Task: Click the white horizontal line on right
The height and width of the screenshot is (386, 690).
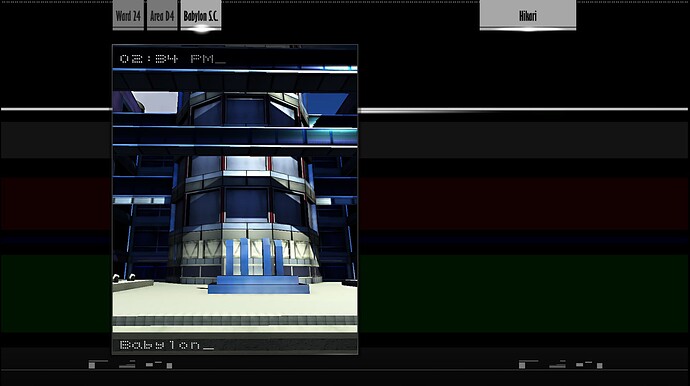Action: [523, 109]
